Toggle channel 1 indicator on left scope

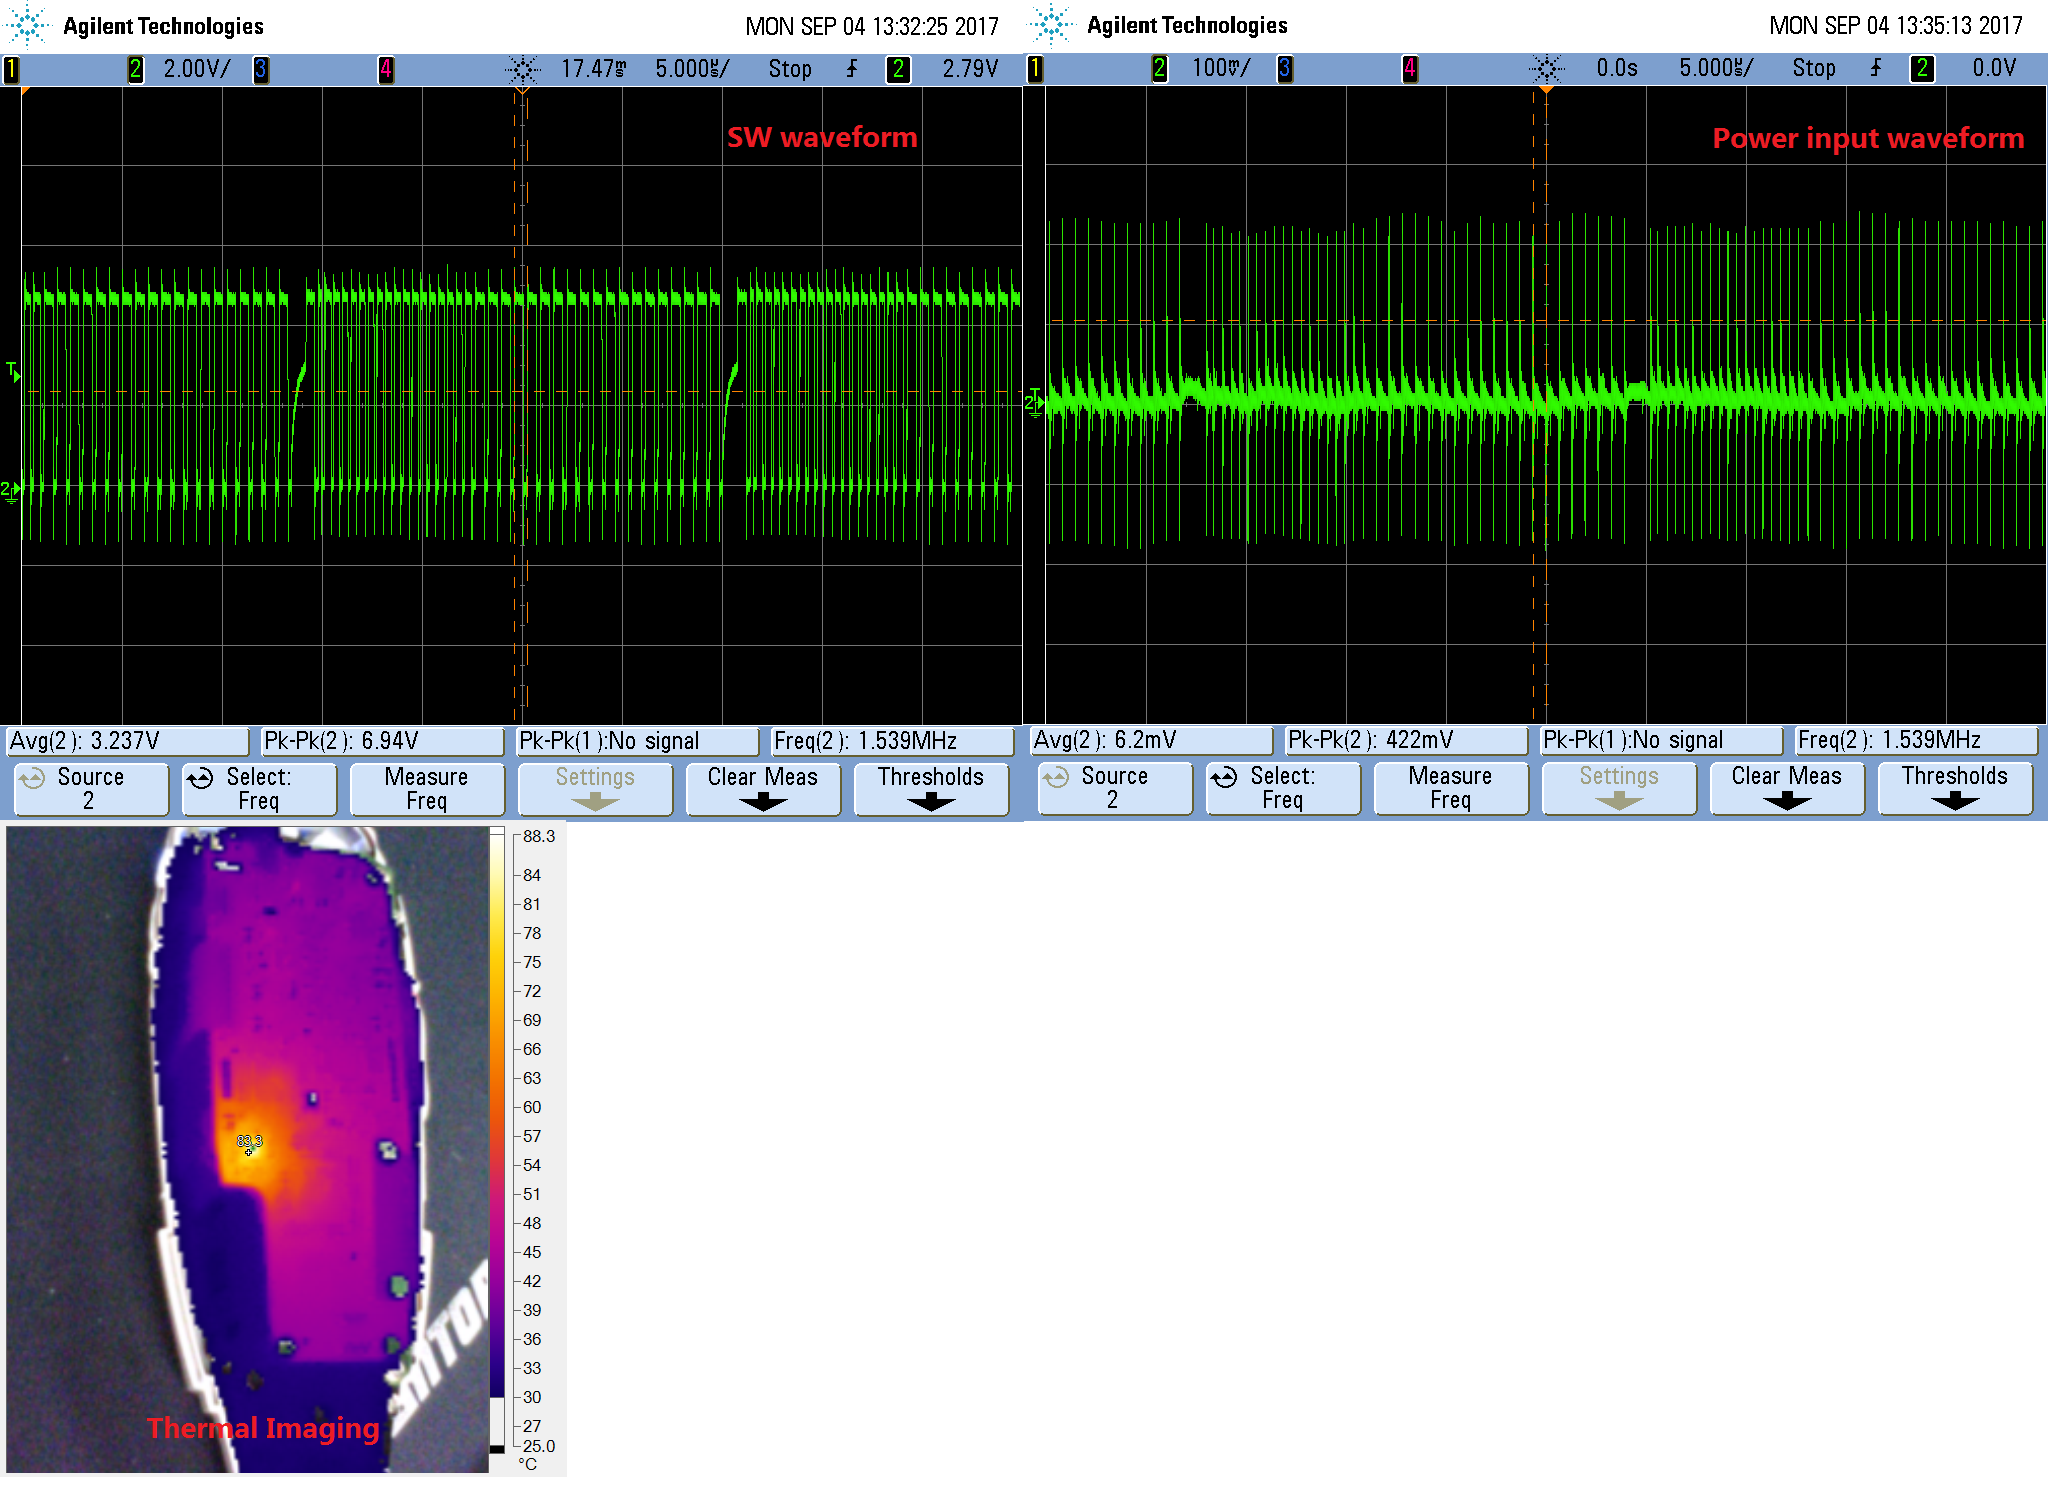pos(11,69)
